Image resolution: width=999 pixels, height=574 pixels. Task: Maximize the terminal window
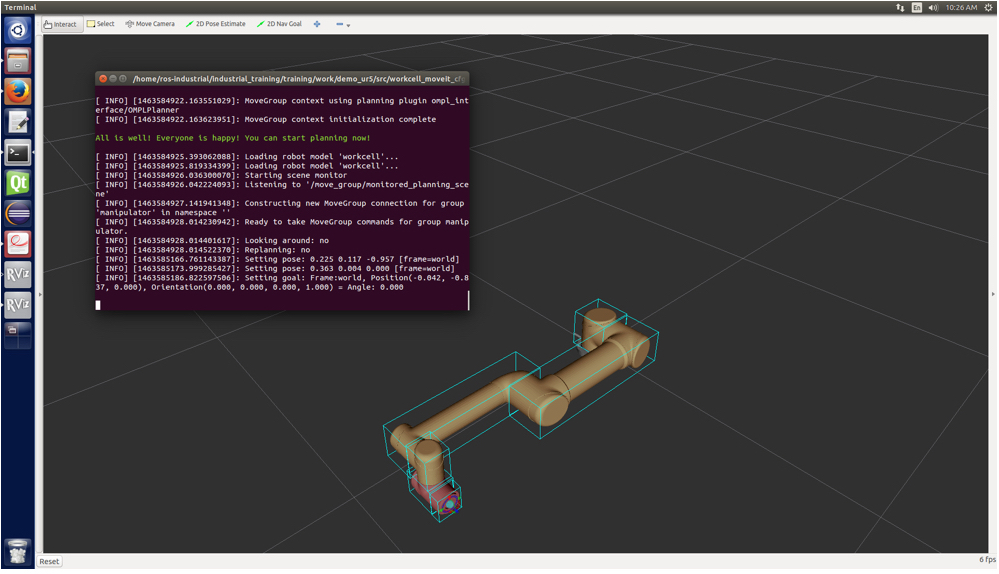pos(123,78)
